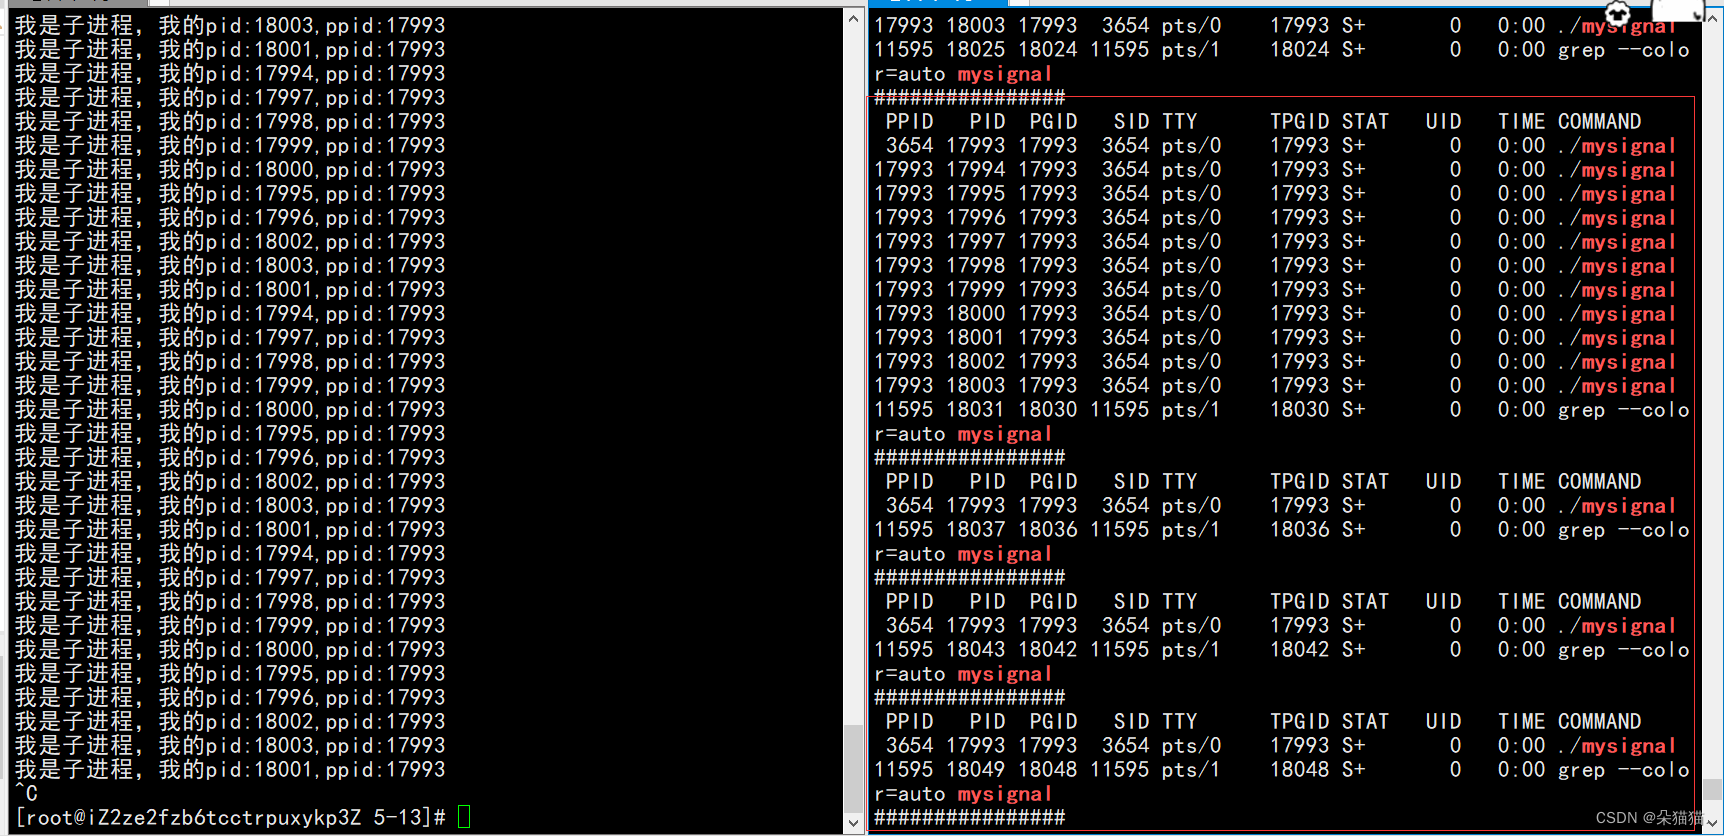Click right terminal's scrollbar up arrow
The height and width of the screenshot is (836, 1724).
click(1713, 18)
